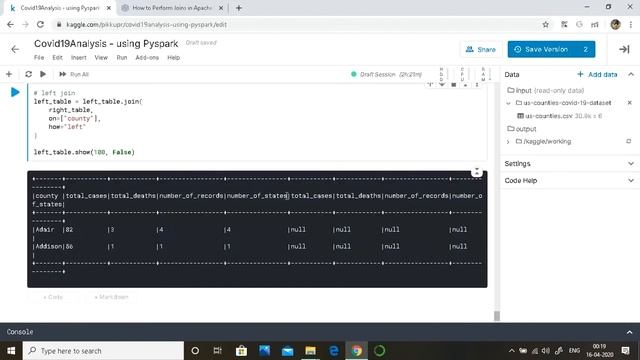Collapse the cell output with hide icon
Image resolution: width=640 pixels, height=360 pixels.
477,172
